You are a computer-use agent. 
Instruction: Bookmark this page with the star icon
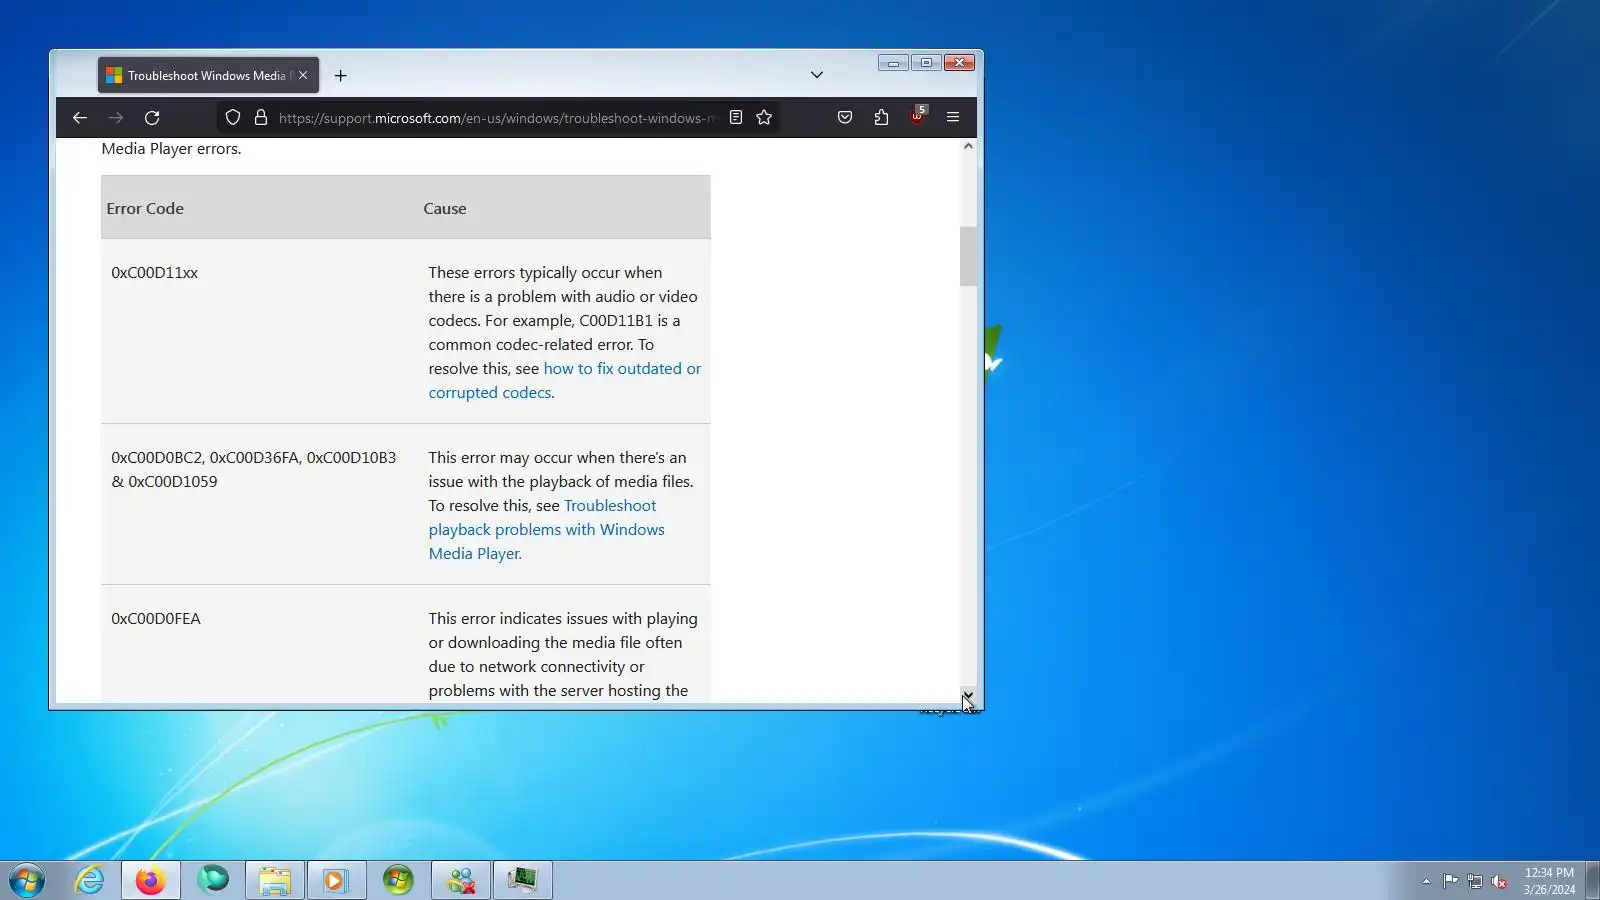[x=764, y=118]
